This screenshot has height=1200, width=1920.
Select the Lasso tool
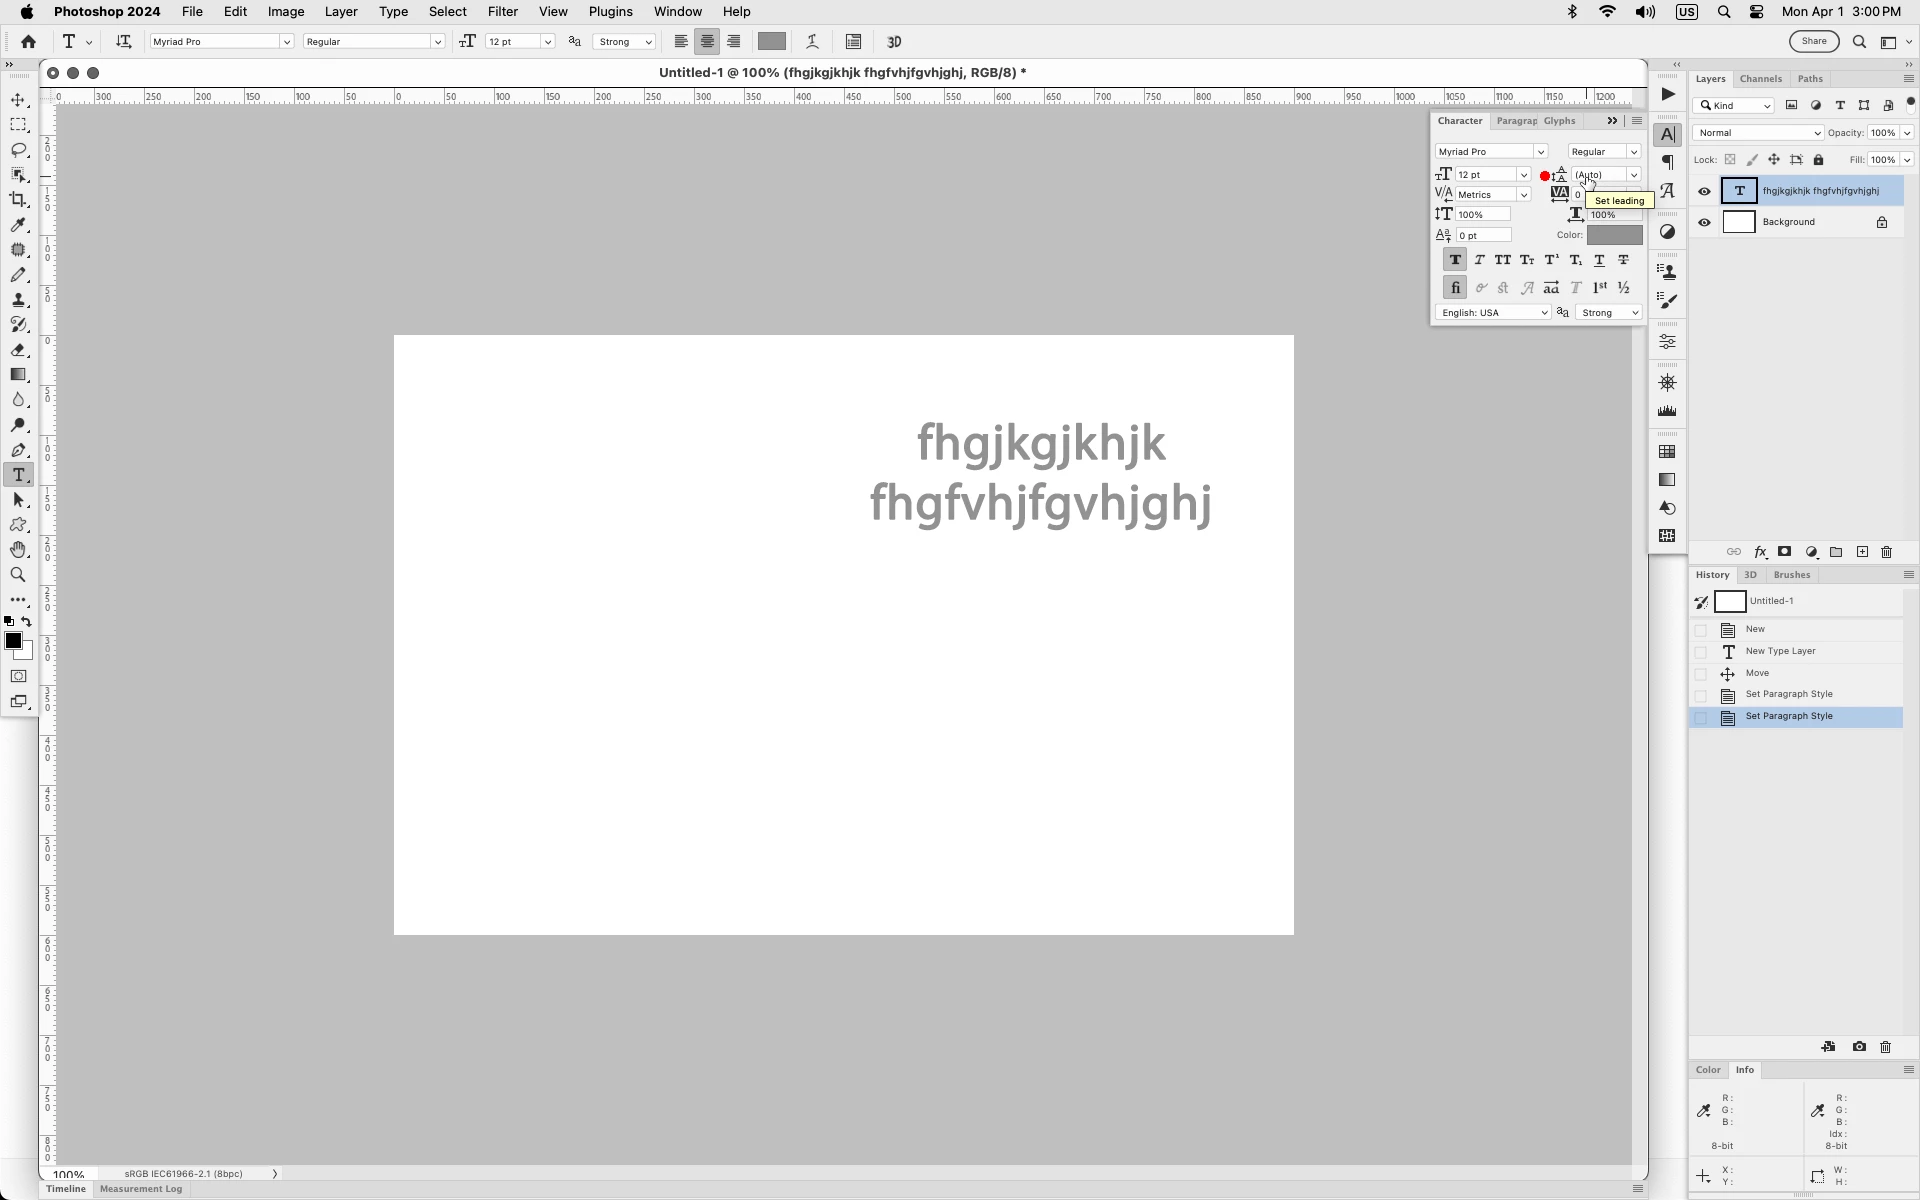coord(18,150)
